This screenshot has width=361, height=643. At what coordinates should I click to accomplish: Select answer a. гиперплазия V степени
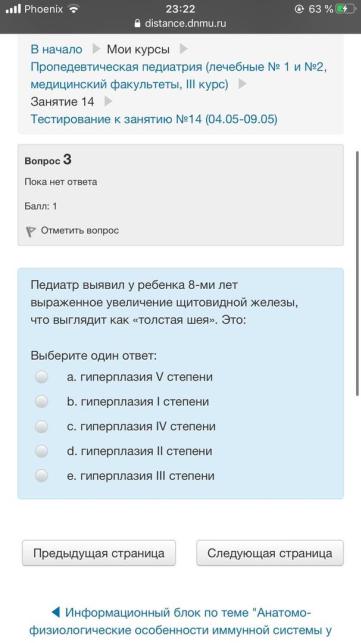(41, 376)
